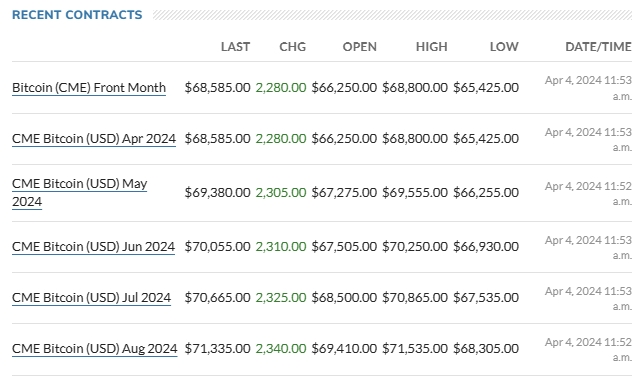Select Jun 2024 low $66,930.00

486,246
